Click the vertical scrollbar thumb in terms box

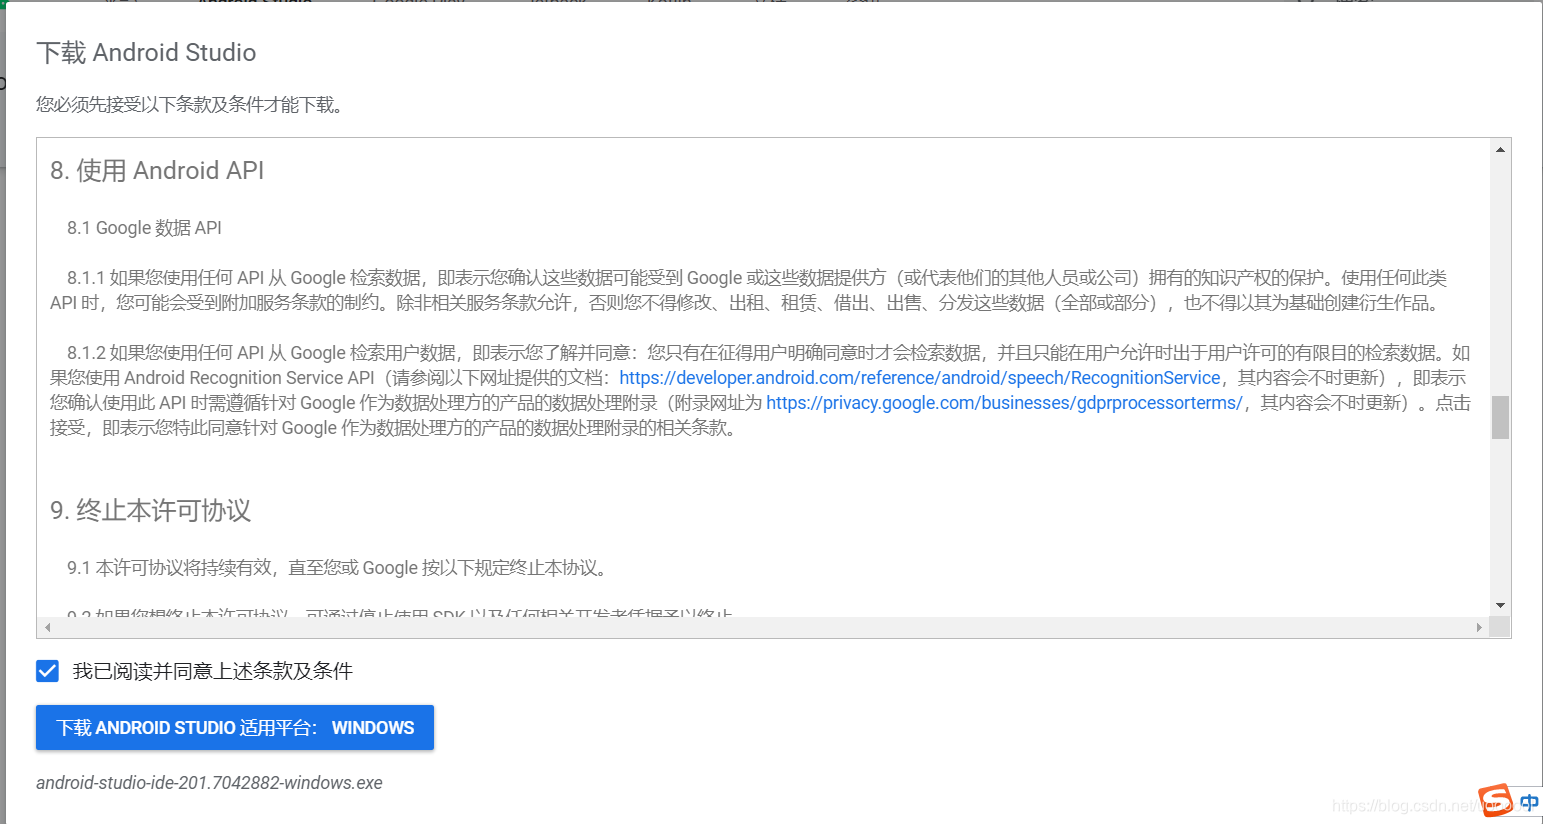1500,418
